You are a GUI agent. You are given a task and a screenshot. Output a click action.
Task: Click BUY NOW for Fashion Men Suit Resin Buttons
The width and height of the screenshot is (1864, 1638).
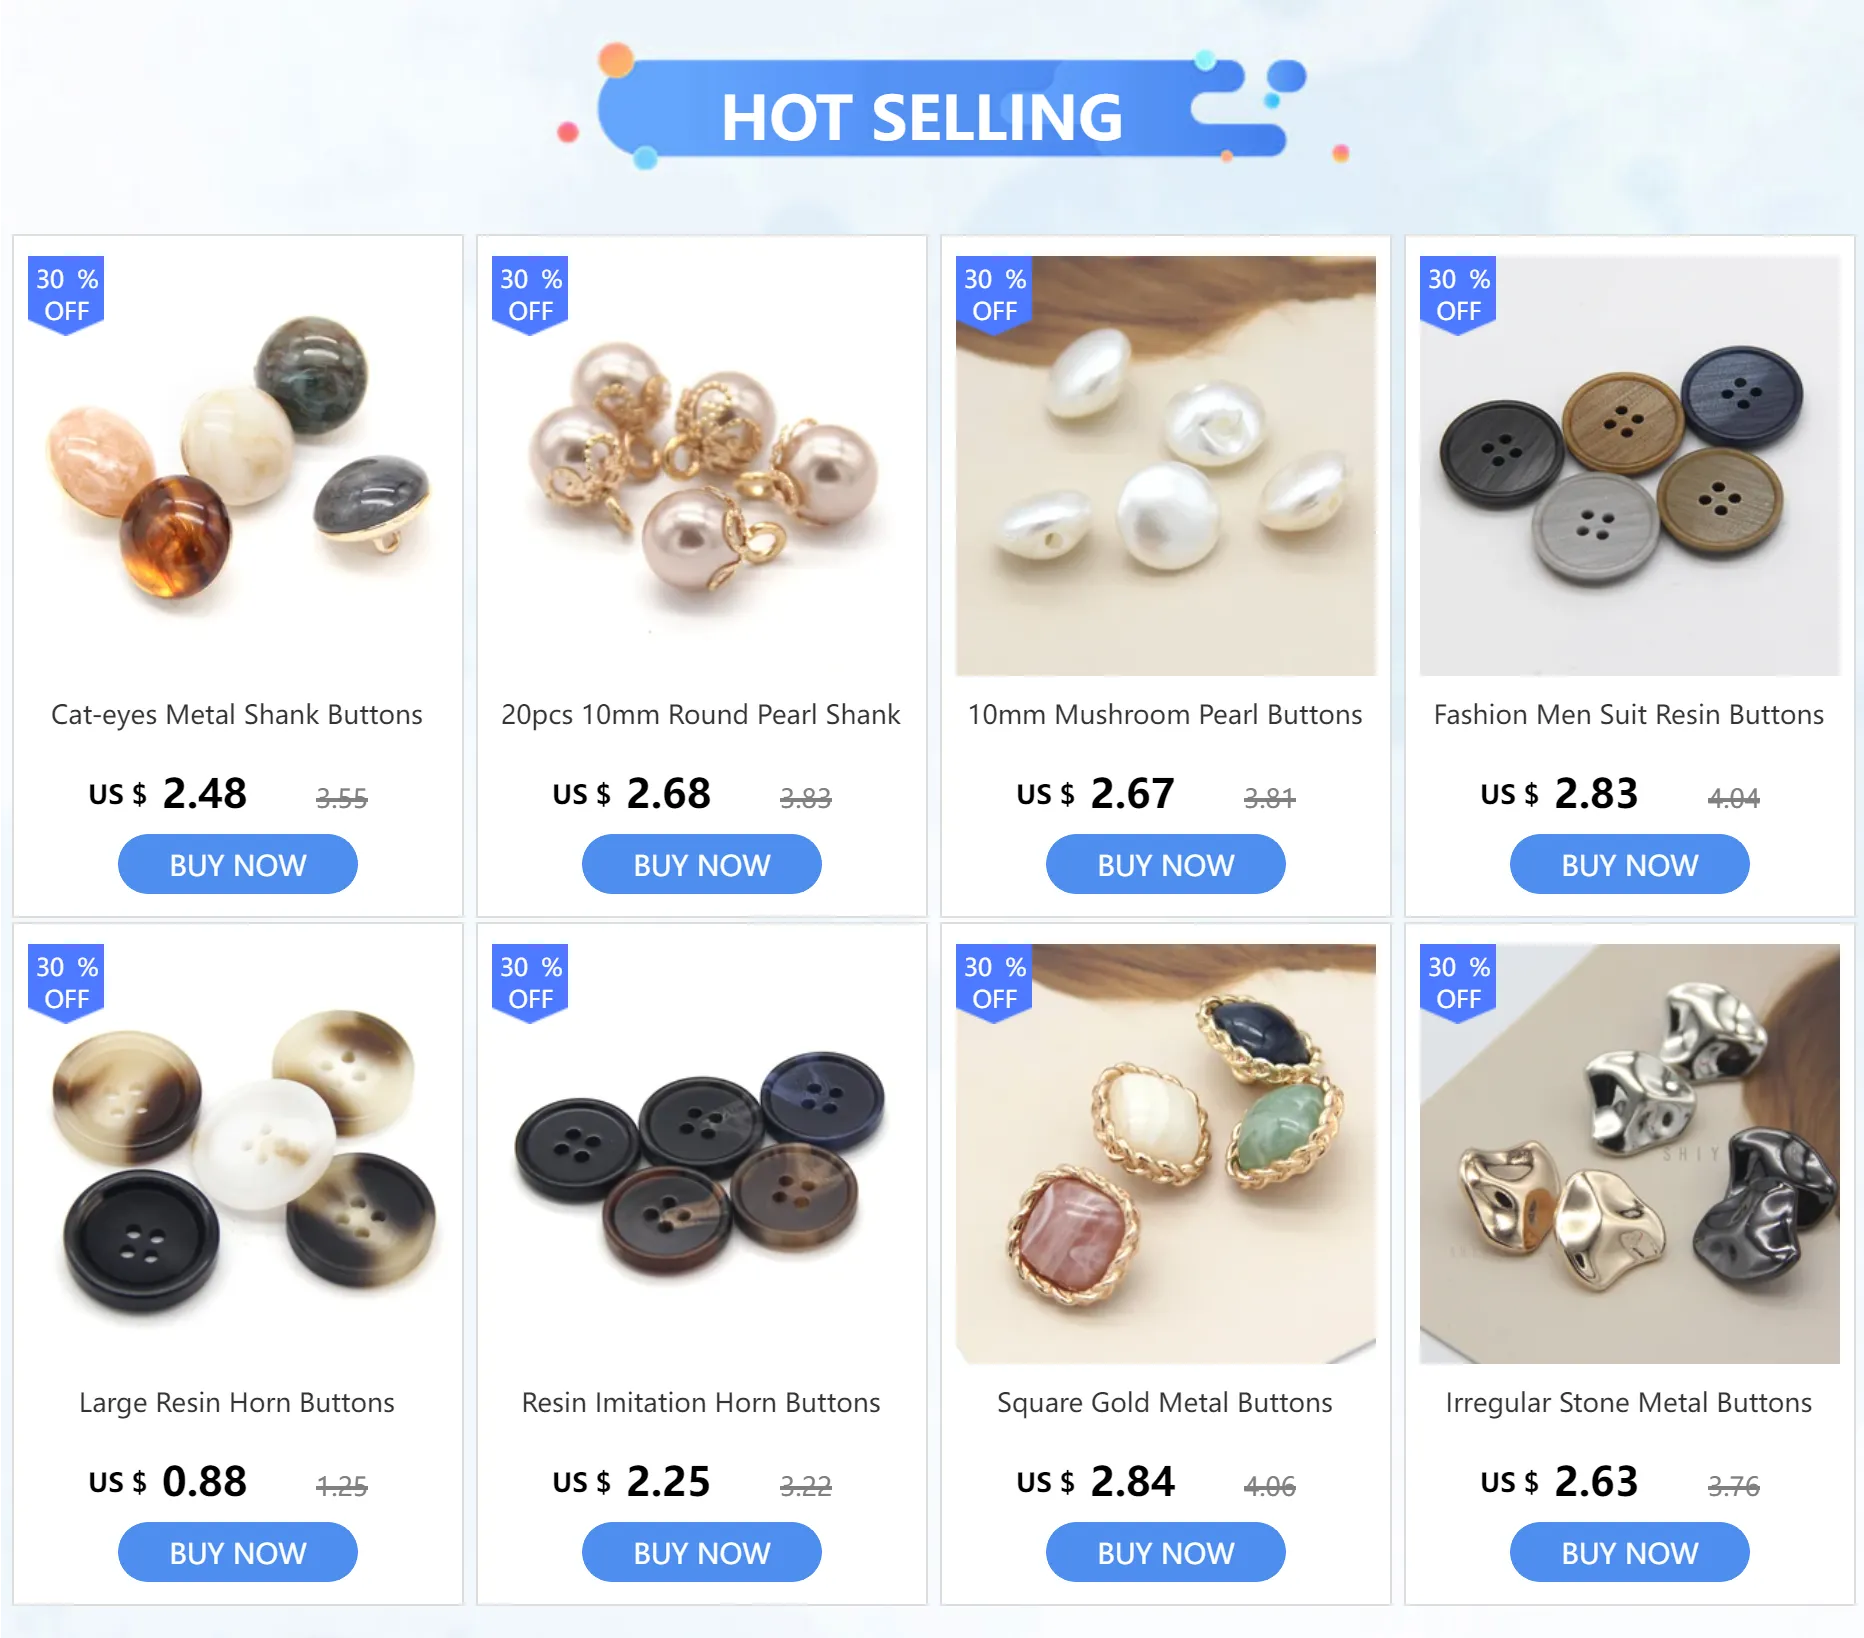1630,865
